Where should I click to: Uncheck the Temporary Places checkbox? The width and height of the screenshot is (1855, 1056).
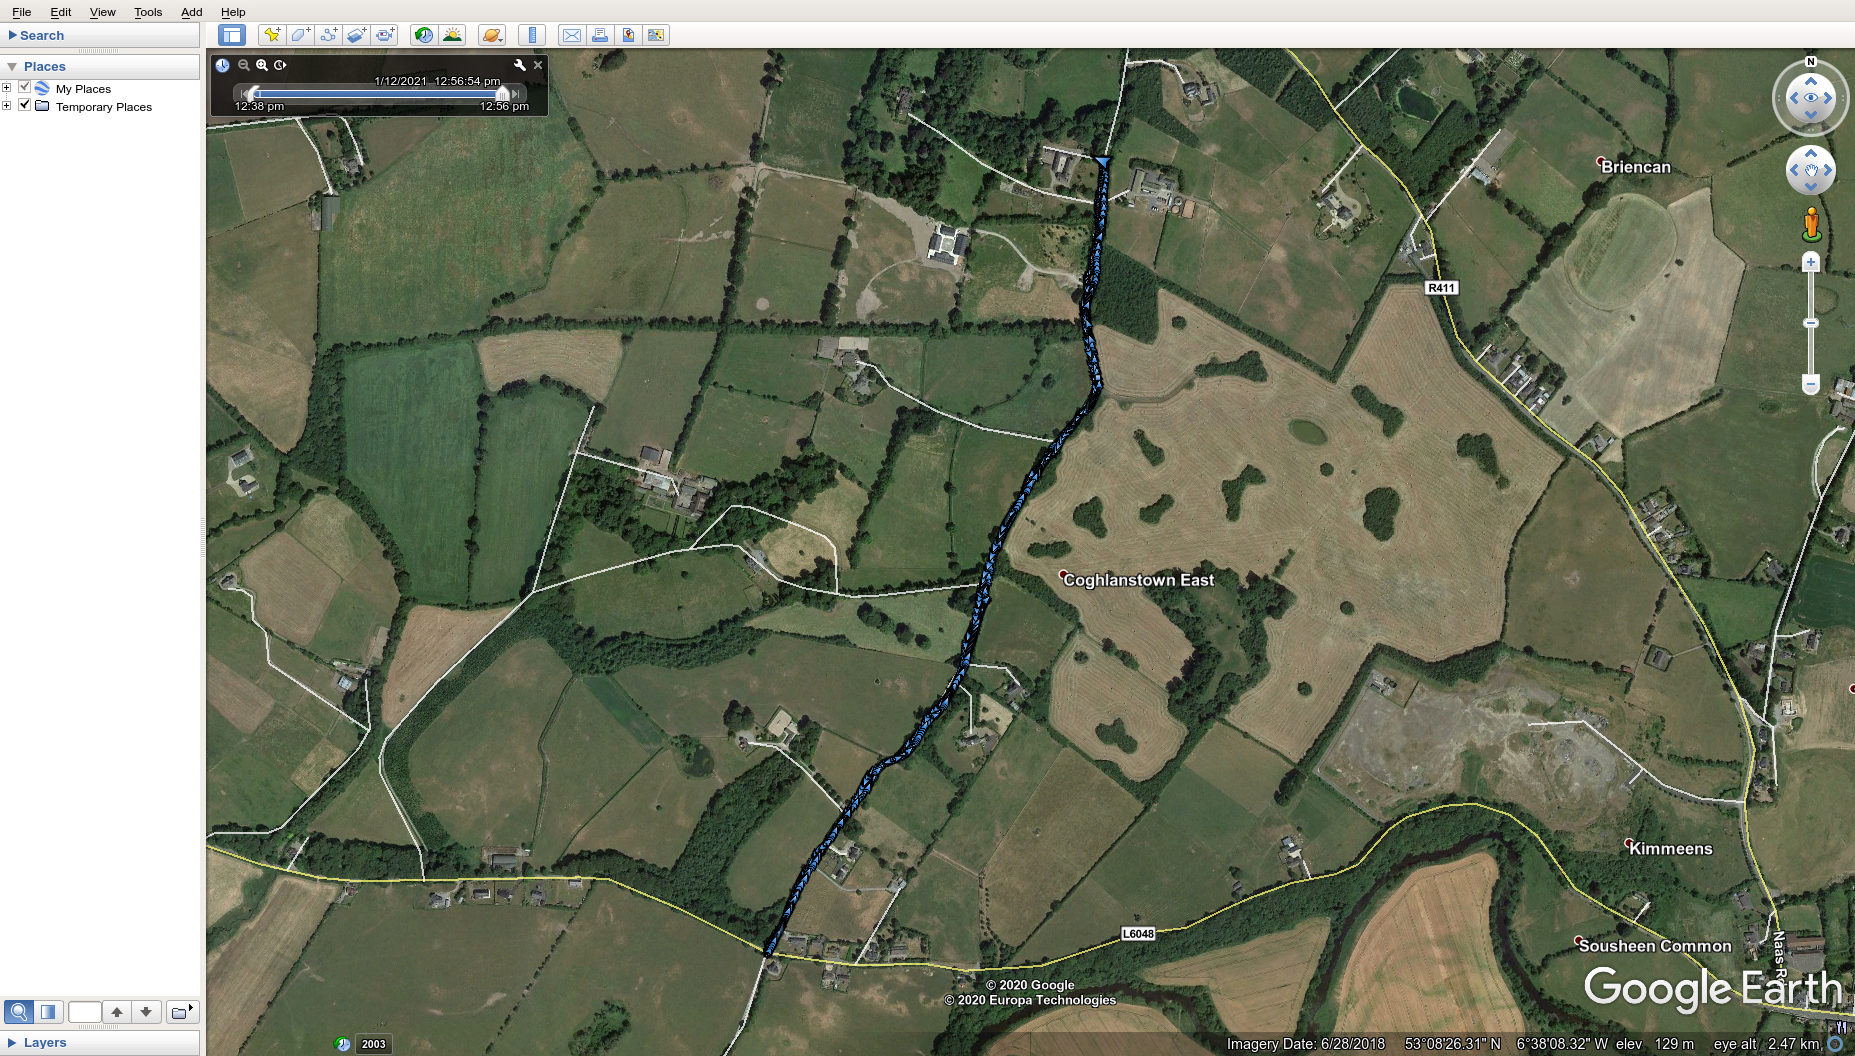24,105
